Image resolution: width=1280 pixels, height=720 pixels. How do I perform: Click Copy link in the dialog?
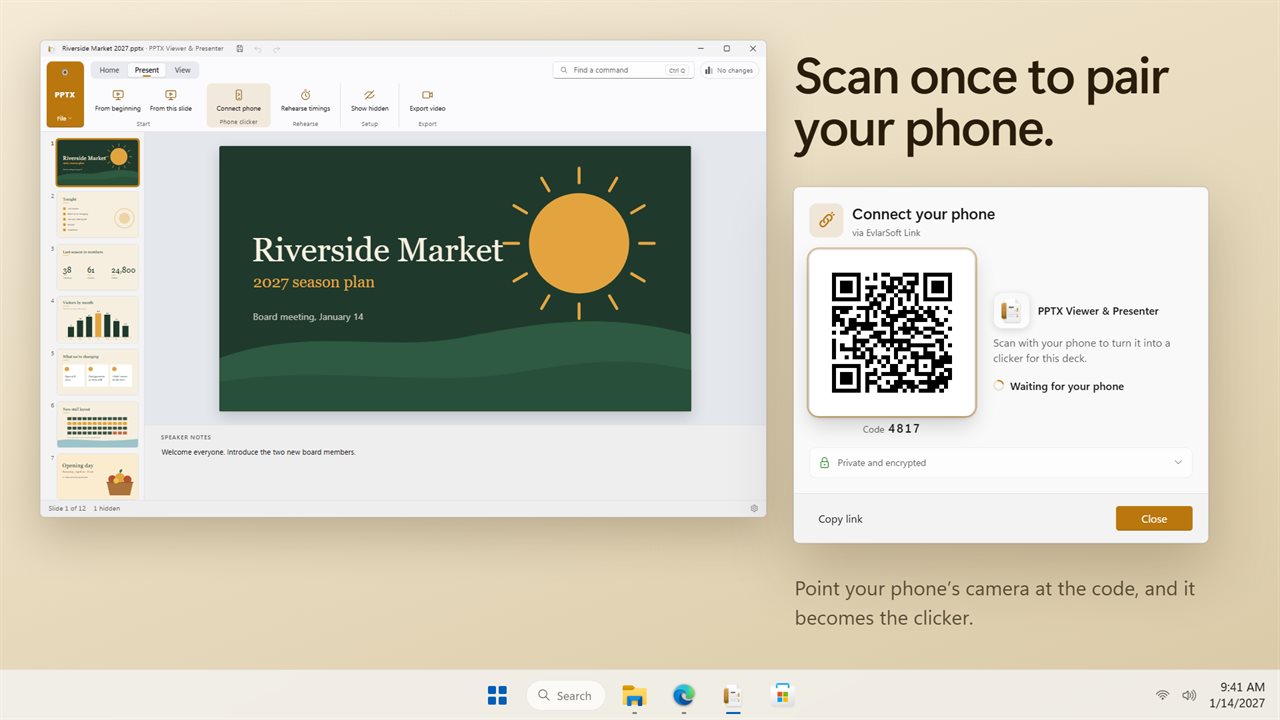(840, 519)
